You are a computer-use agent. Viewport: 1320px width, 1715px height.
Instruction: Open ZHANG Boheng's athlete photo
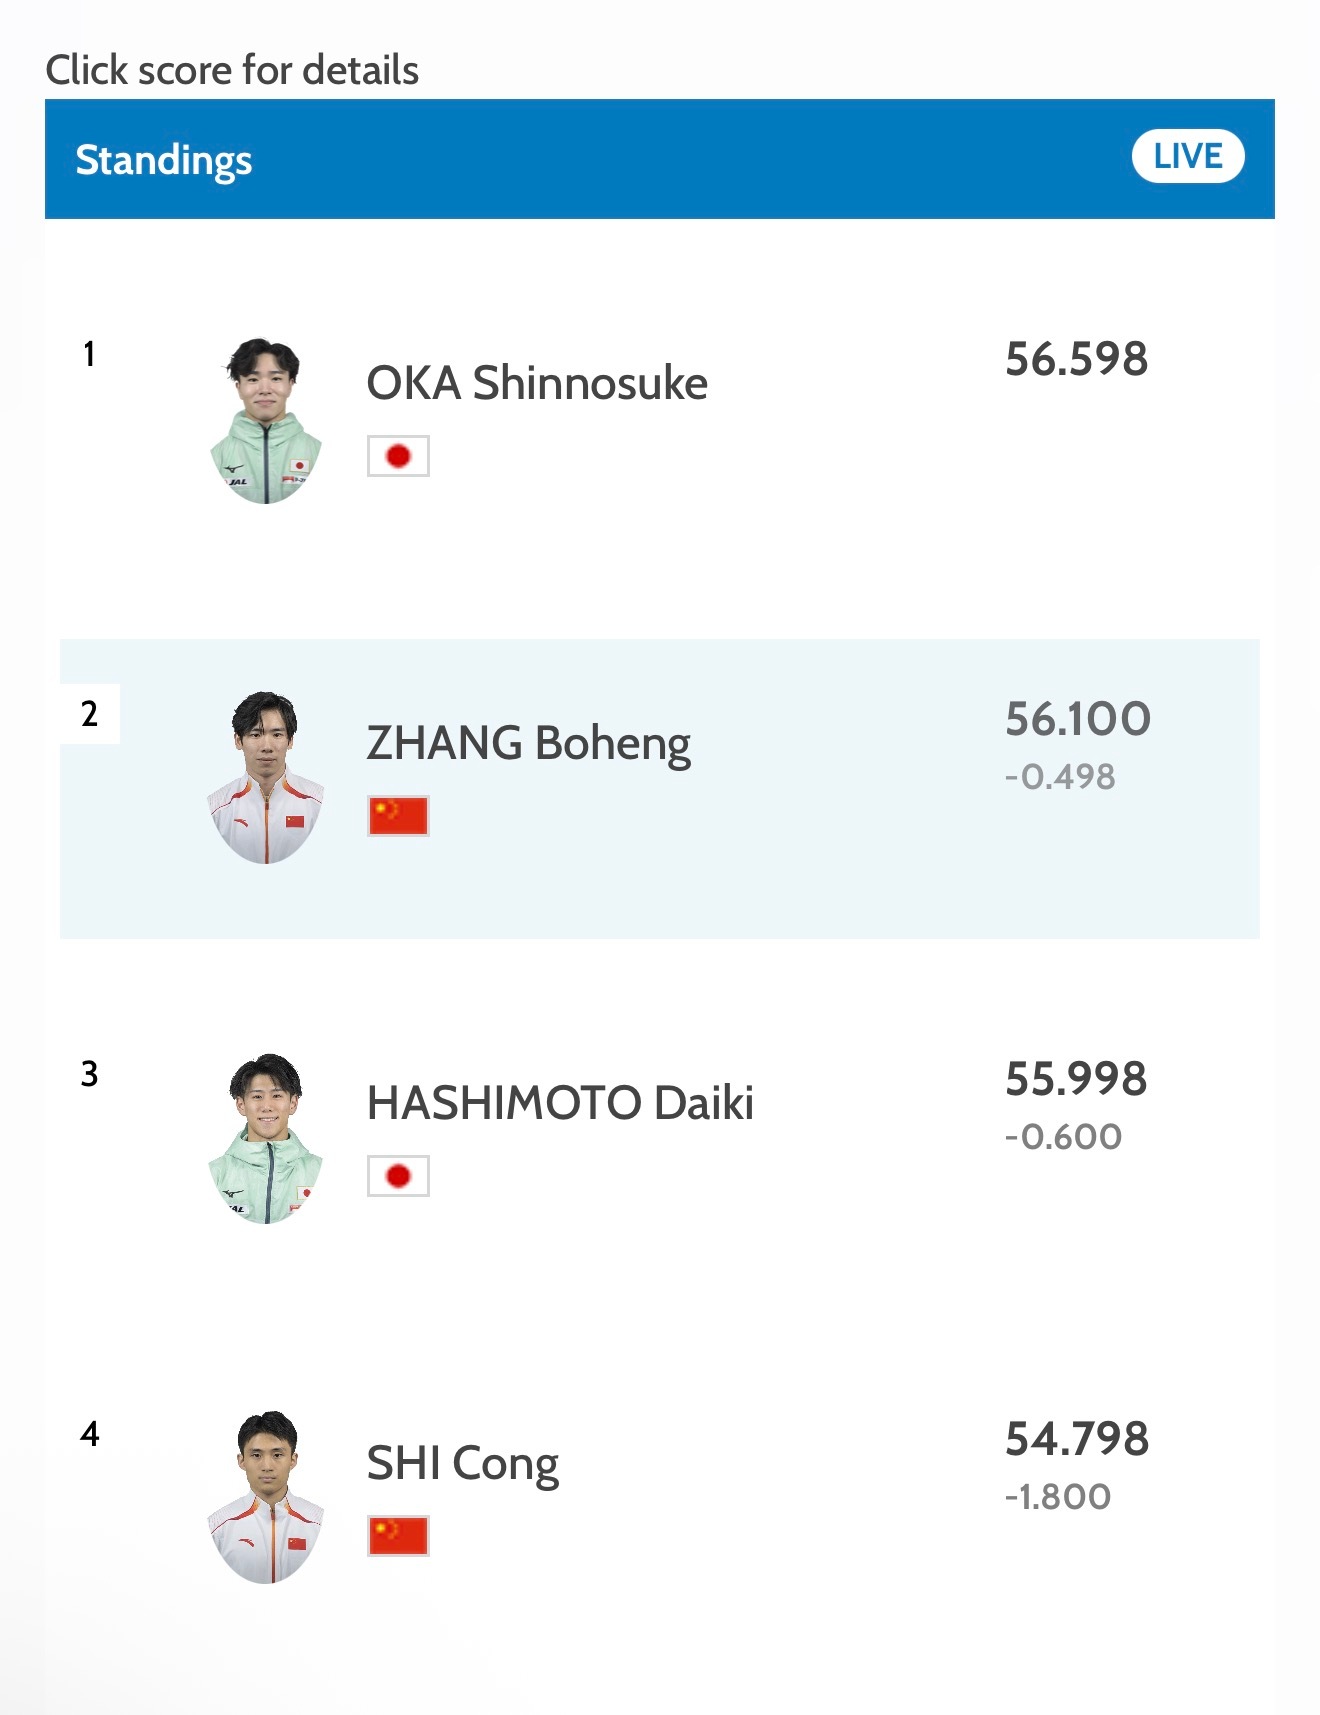coord(266,778)
